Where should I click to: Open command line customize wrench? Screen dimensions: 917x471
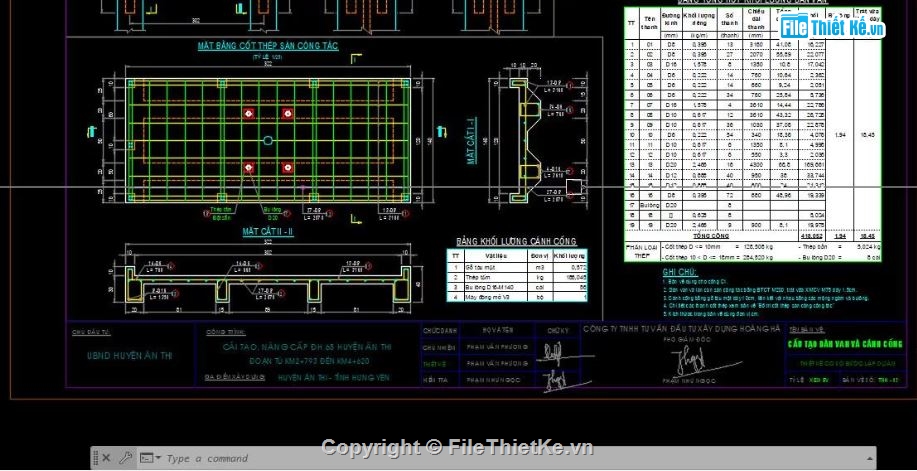[126, 458]
